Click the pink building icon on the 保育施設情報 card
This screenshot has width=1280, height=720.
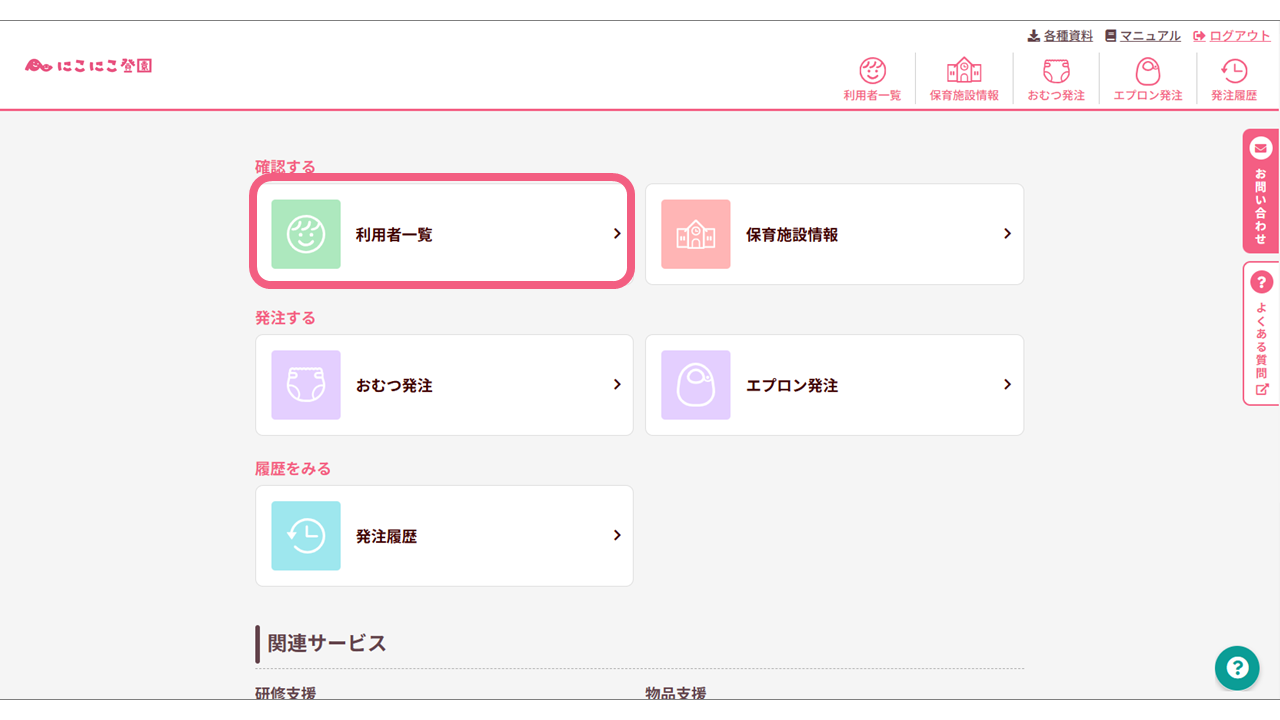[696, 233]
